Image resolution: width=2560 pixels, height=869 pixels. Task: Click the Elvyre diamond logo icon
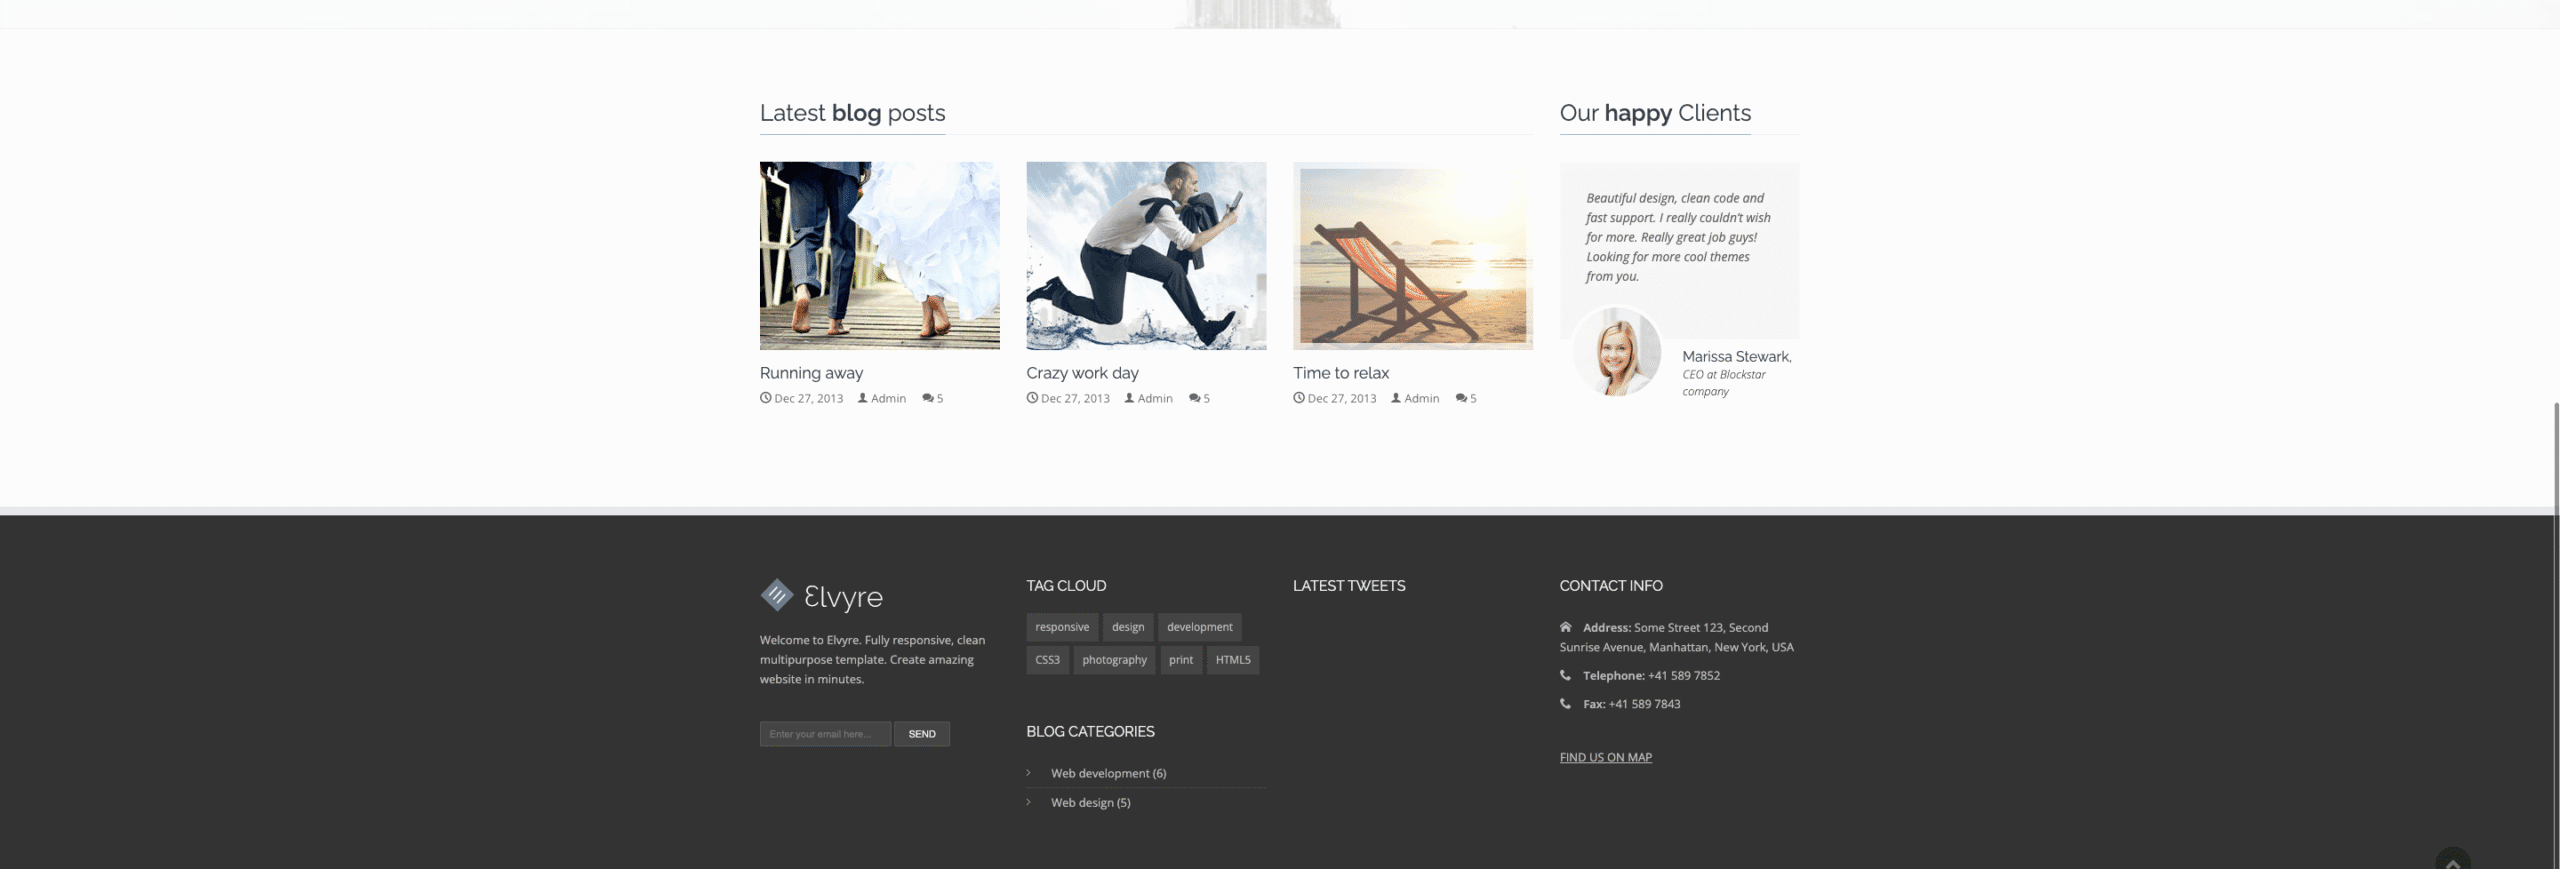pyautogui.click(x=776, y=595)
